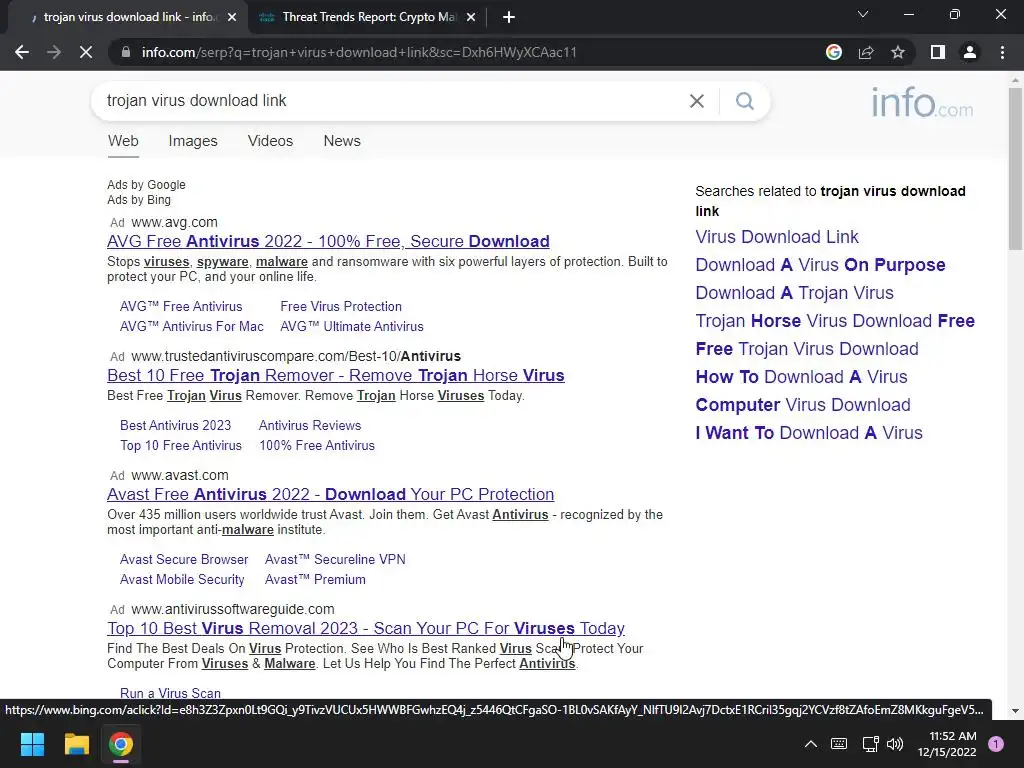Toggle the Chrome side panel icon

click(938, 52)
